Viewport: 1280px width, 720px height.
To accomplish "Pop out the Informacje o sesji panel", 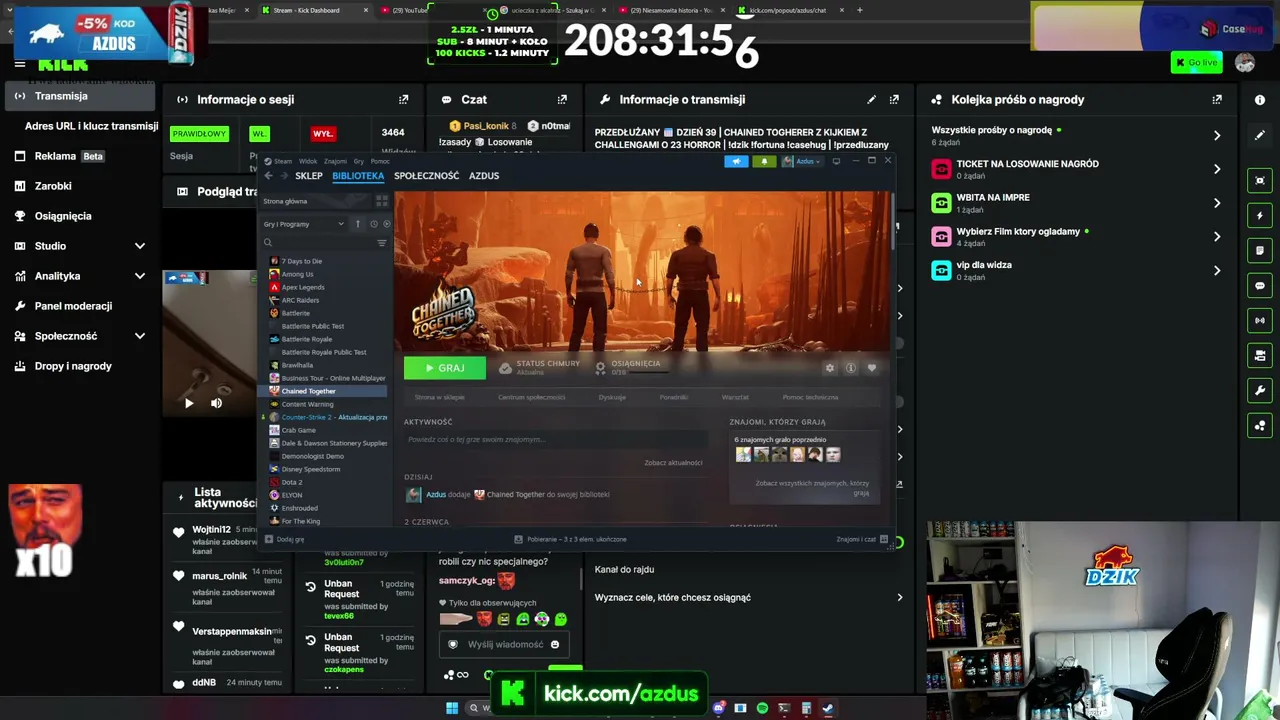I will tap(404, 100).
